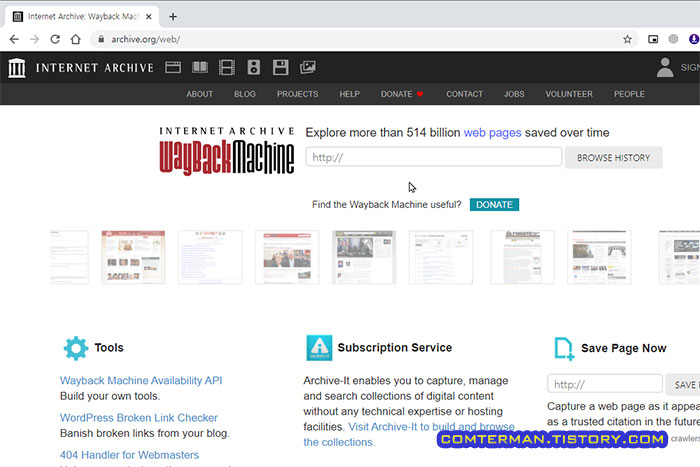Open the Video filmstrip icon
This screenshot has width=700, height=467.
pos(226,67)
